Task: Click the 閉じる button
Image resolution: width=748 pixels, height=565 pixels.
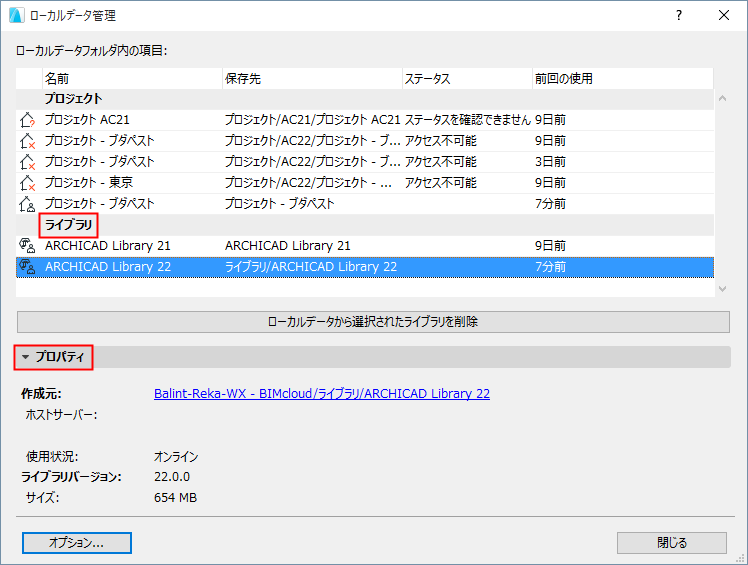Action: (x=672, y=543)
